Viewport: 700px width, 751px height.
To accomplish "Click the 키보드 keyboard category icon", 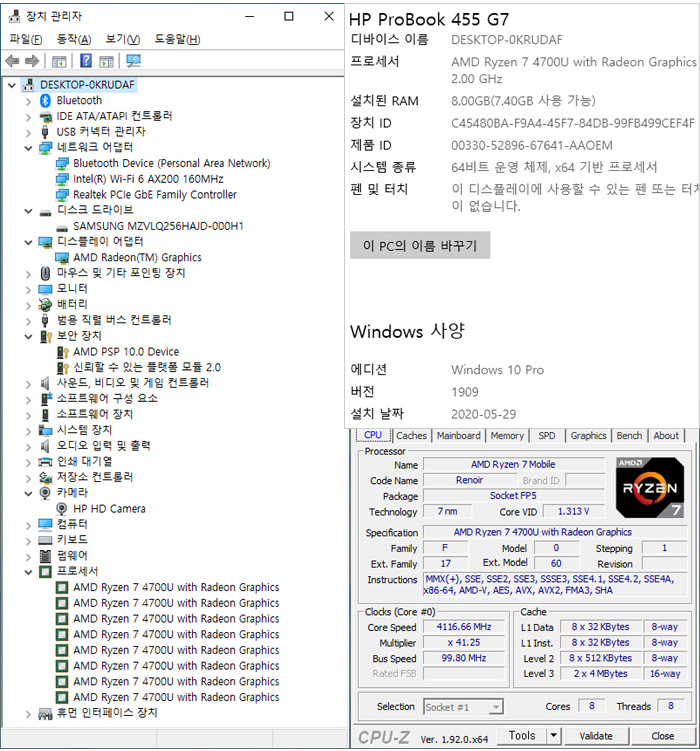I will 45,540.
